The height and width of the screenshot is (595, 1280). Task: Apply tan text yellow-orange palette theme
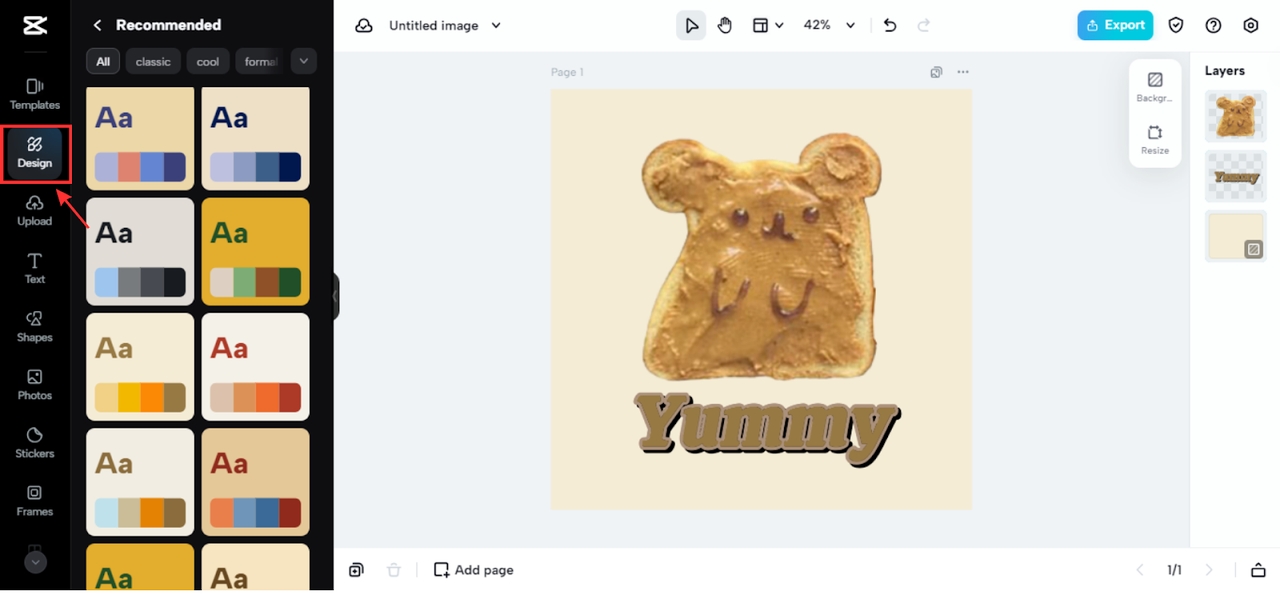point(140,367)
